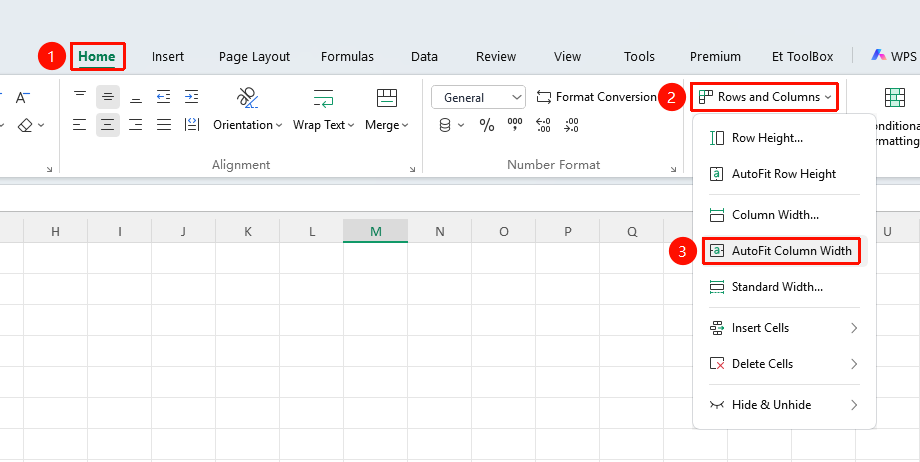The height and width of the screenshot is (462, 920).
Task: Open the eraser Clear dropdown arrow
Action: [41, 125]
